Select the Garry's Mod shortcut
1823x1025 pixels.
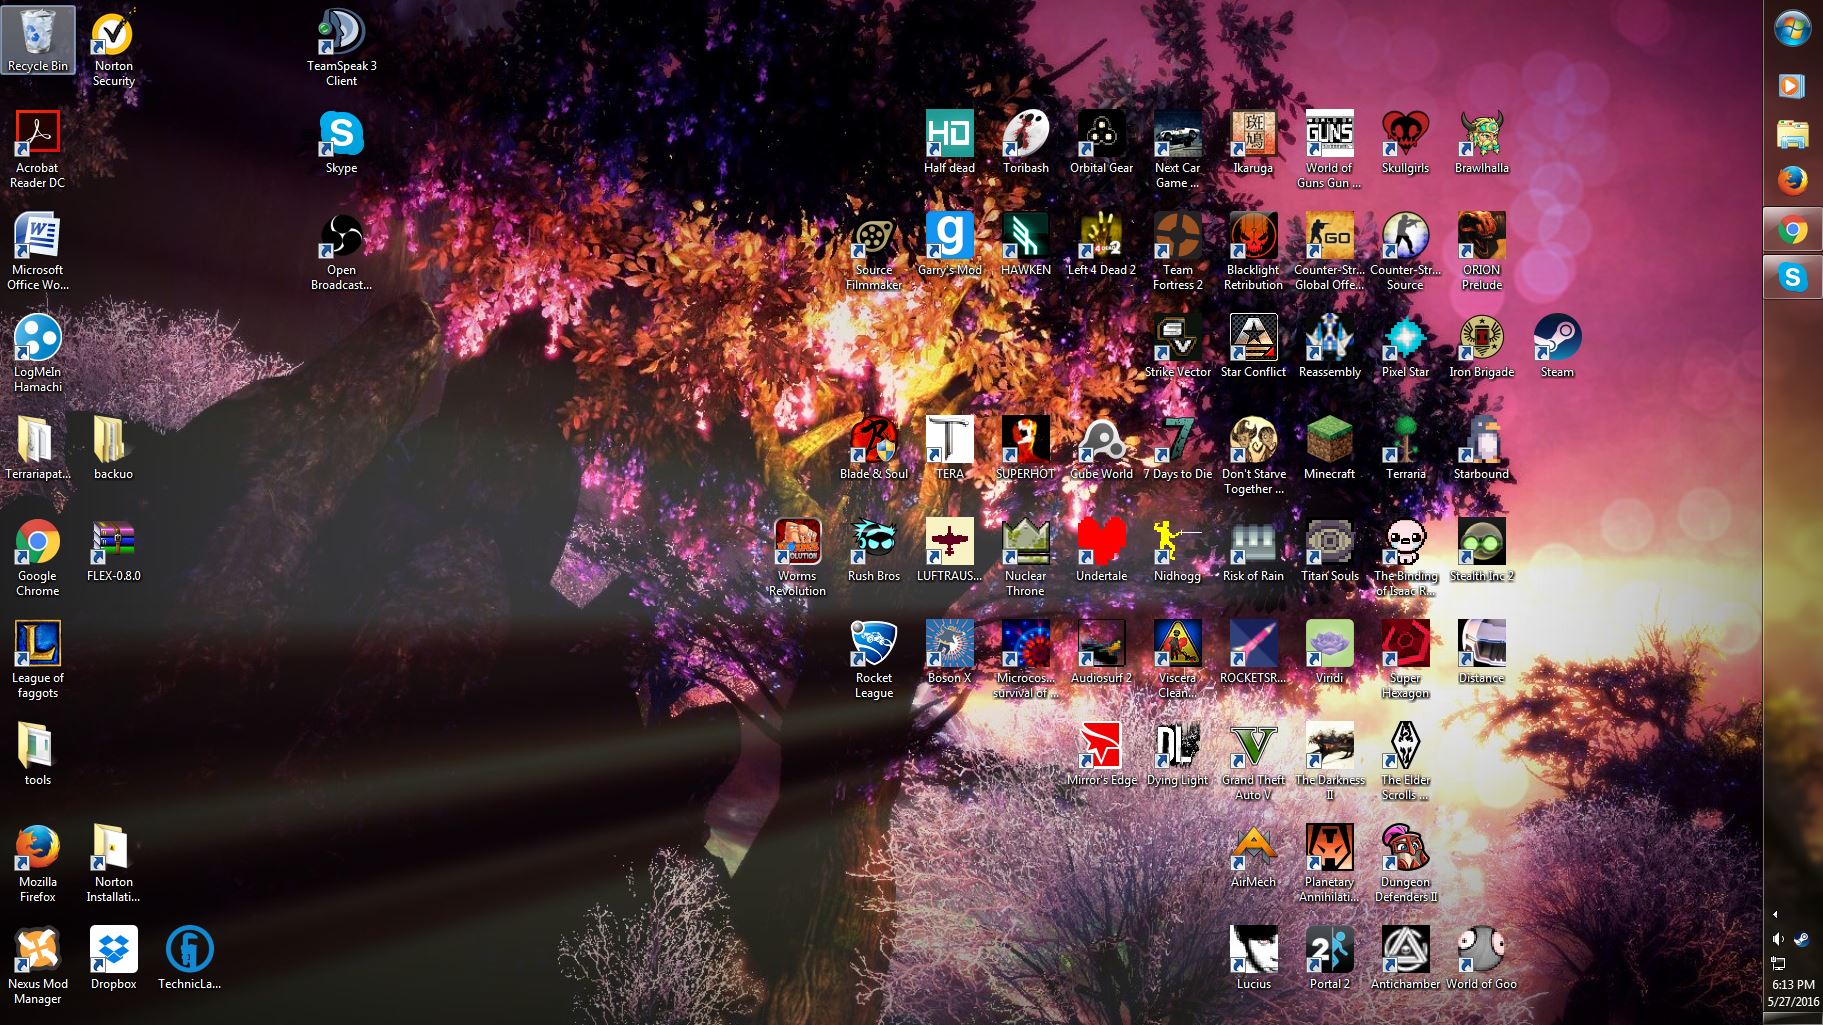coord(949,244)
